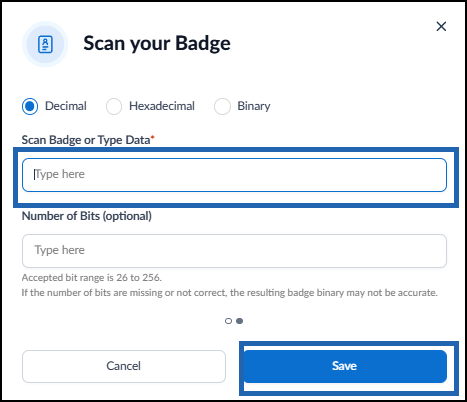This screenshot has height=402, width=467.
Task: Select the Binary radio button
Action: point(222,106)
